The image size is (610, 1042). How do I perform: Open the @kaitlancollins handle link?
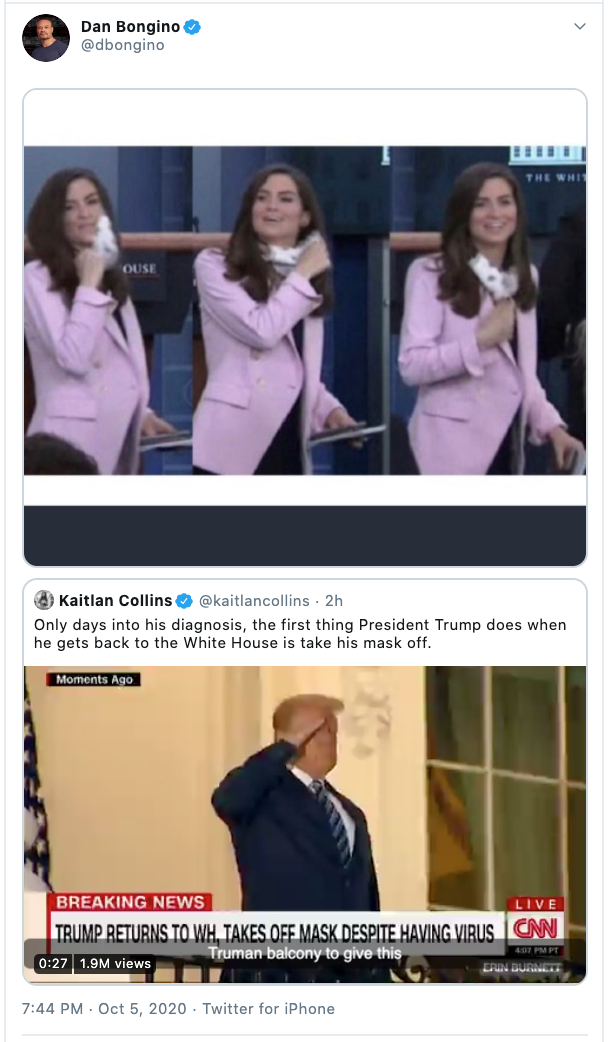[x=254, y=601]
